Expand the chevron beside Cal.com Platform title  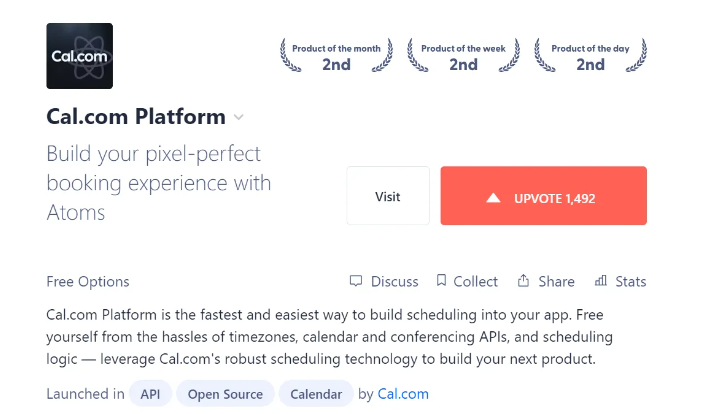(238, 118)
